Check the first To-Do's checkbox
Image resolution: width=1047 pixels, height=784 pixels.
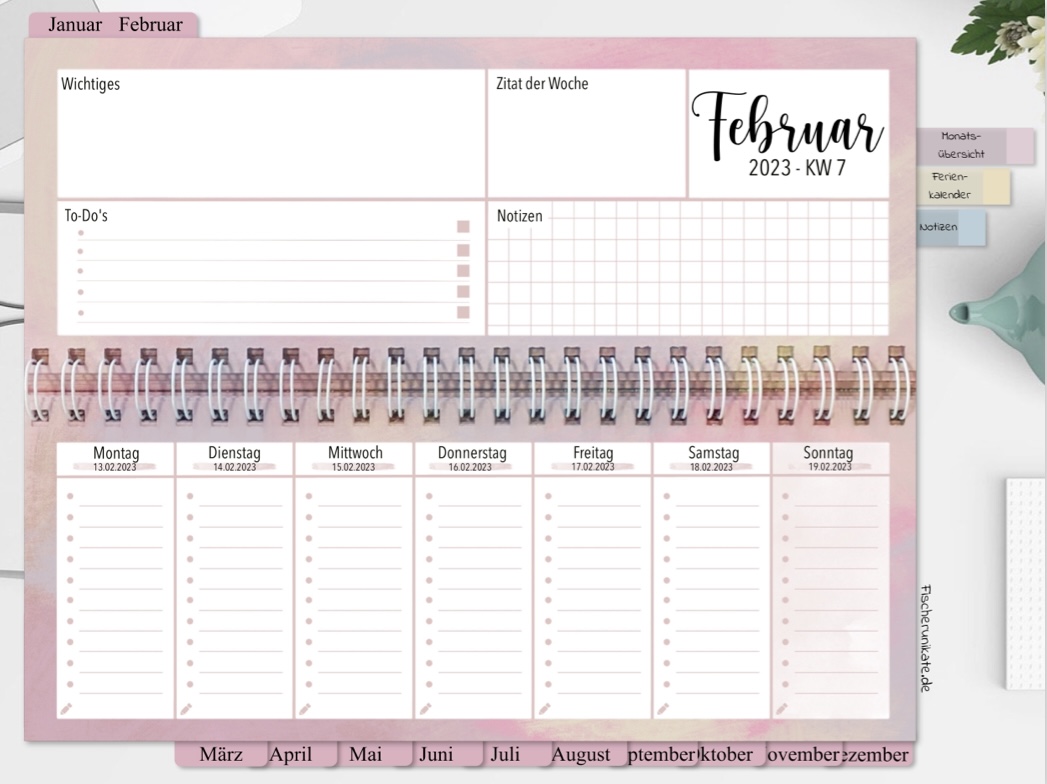[x=463, y=227]
